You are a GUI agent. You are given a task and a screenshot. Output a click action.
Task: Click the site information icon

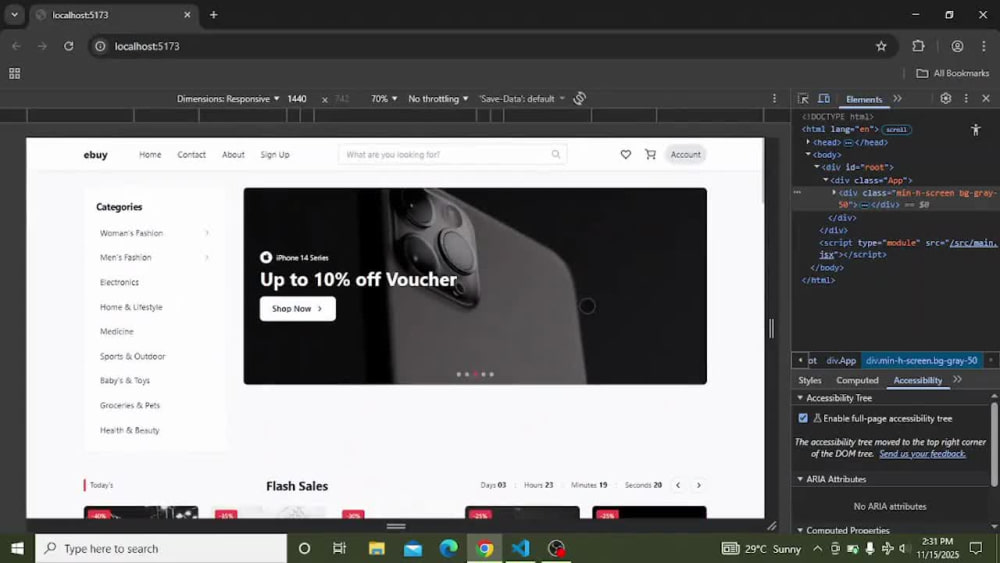(x=100, y=46)
